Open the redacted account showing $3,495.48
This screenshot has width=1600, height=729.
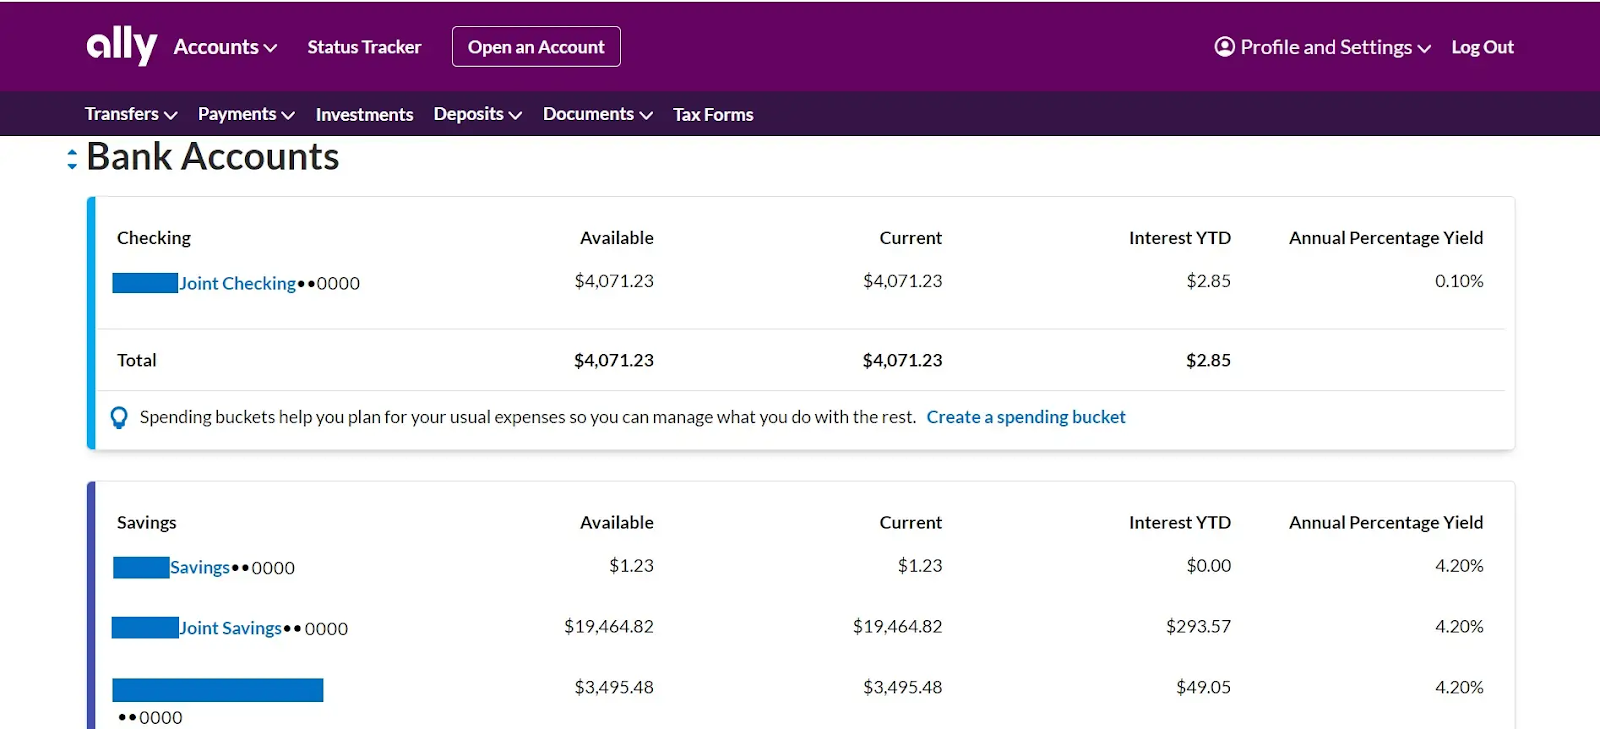218,690
